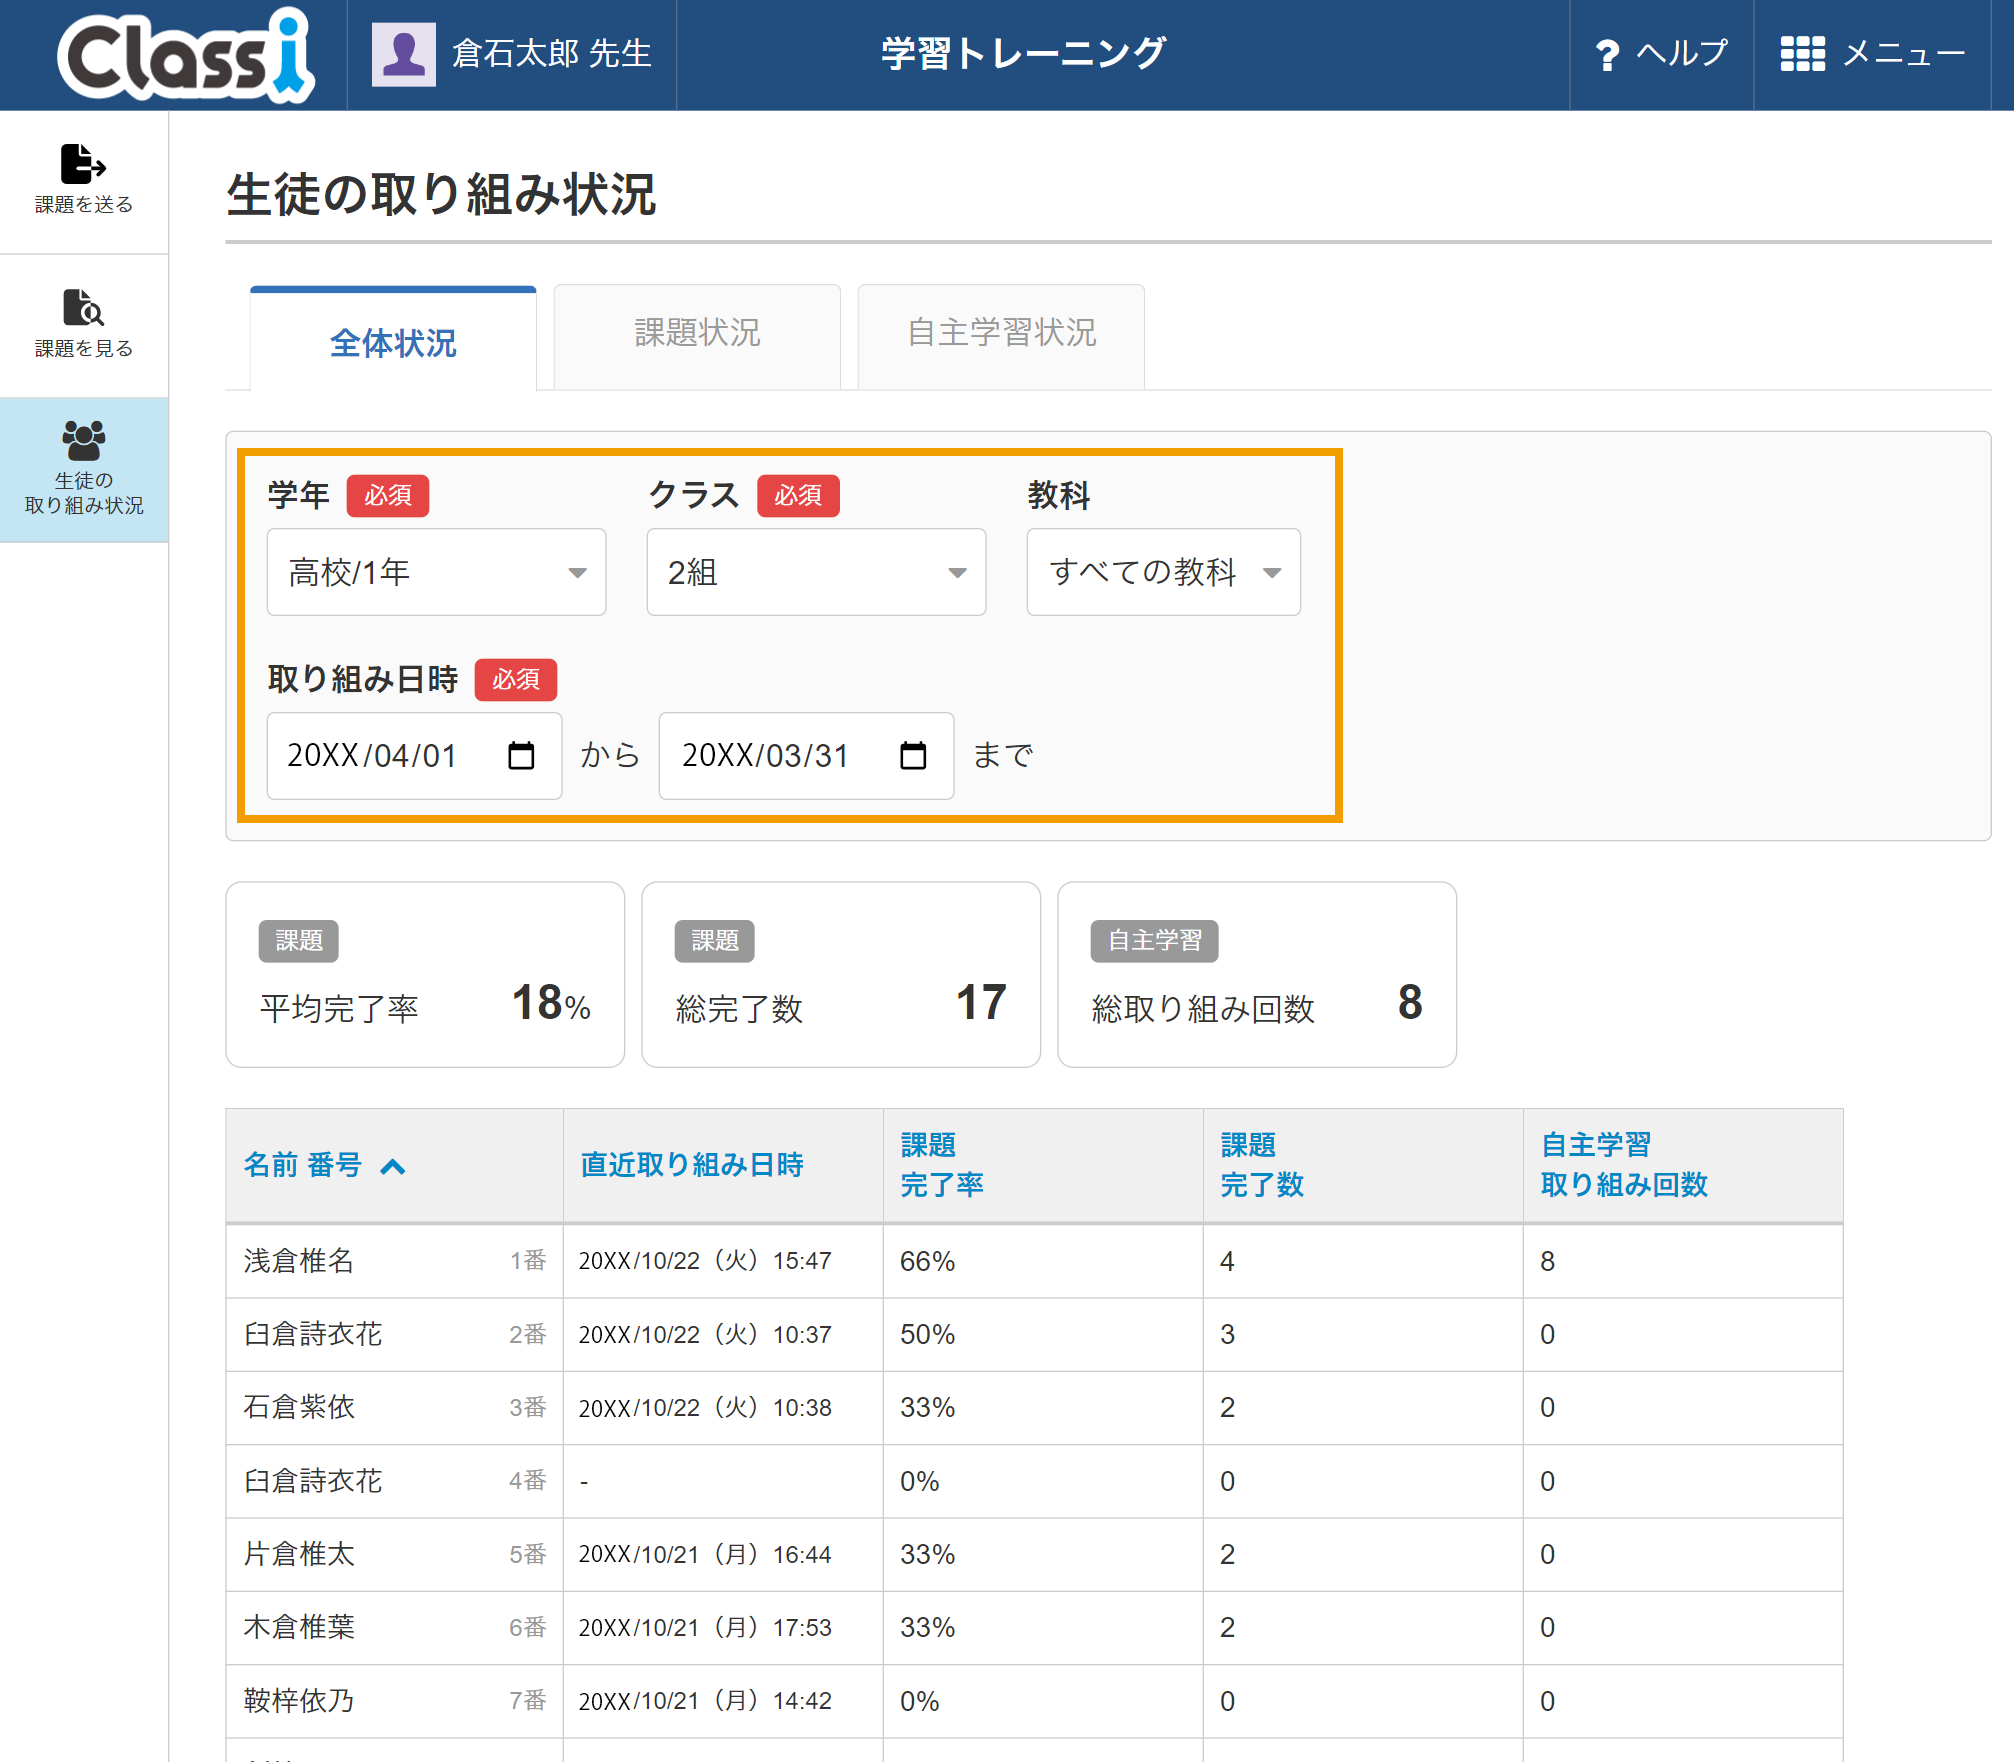Open calendar picker for end date 20XX/03/31
The height and width of the screenshot is (1762, 2014).
pyautogui.click(x=913, y=755)
